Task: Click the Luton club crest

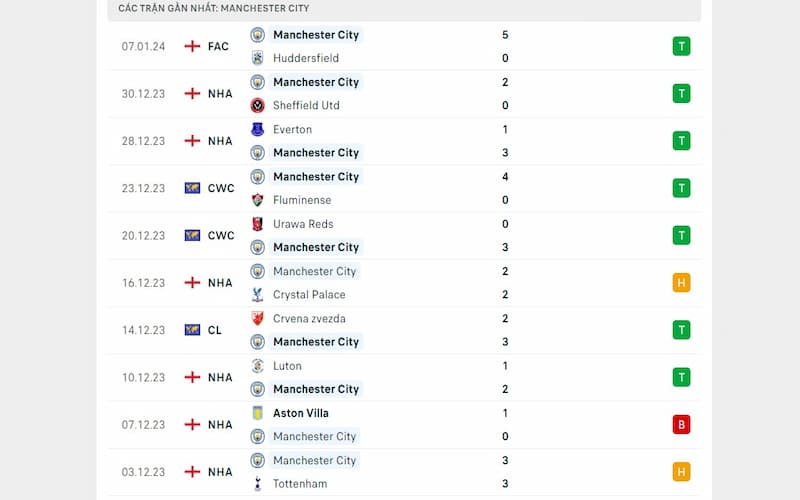Action: click(258, 366)
